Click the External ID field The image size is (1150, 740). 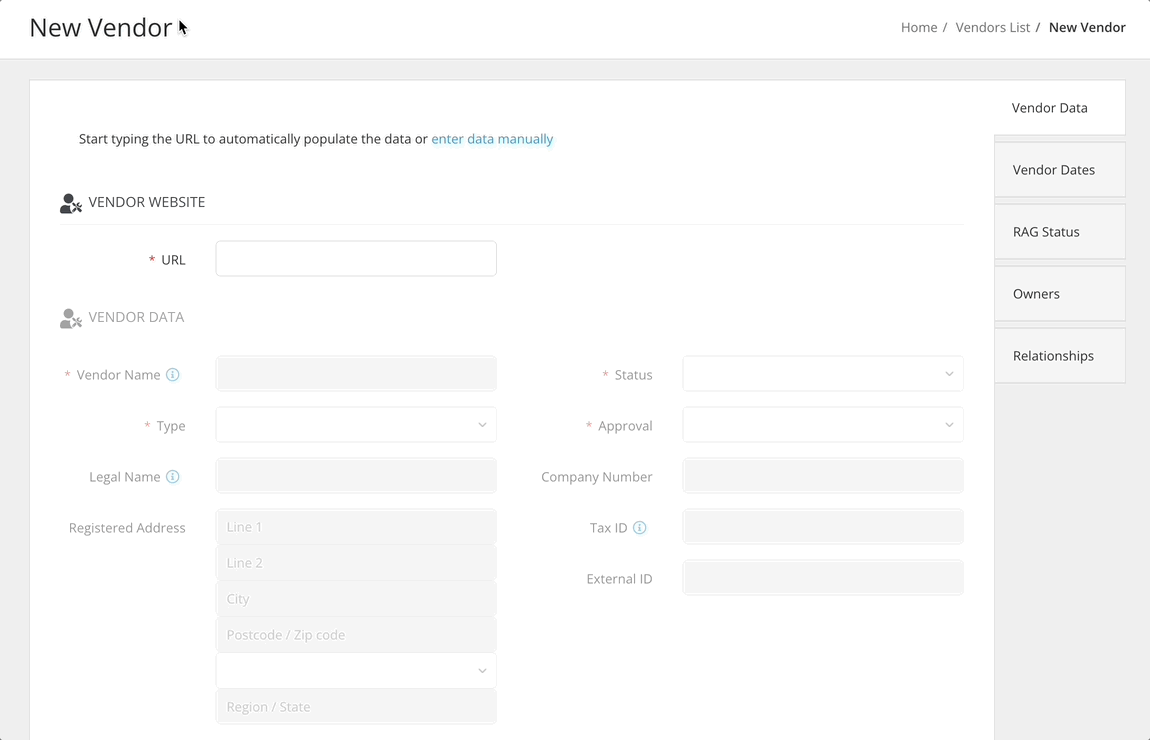click(x=822, y=578)
